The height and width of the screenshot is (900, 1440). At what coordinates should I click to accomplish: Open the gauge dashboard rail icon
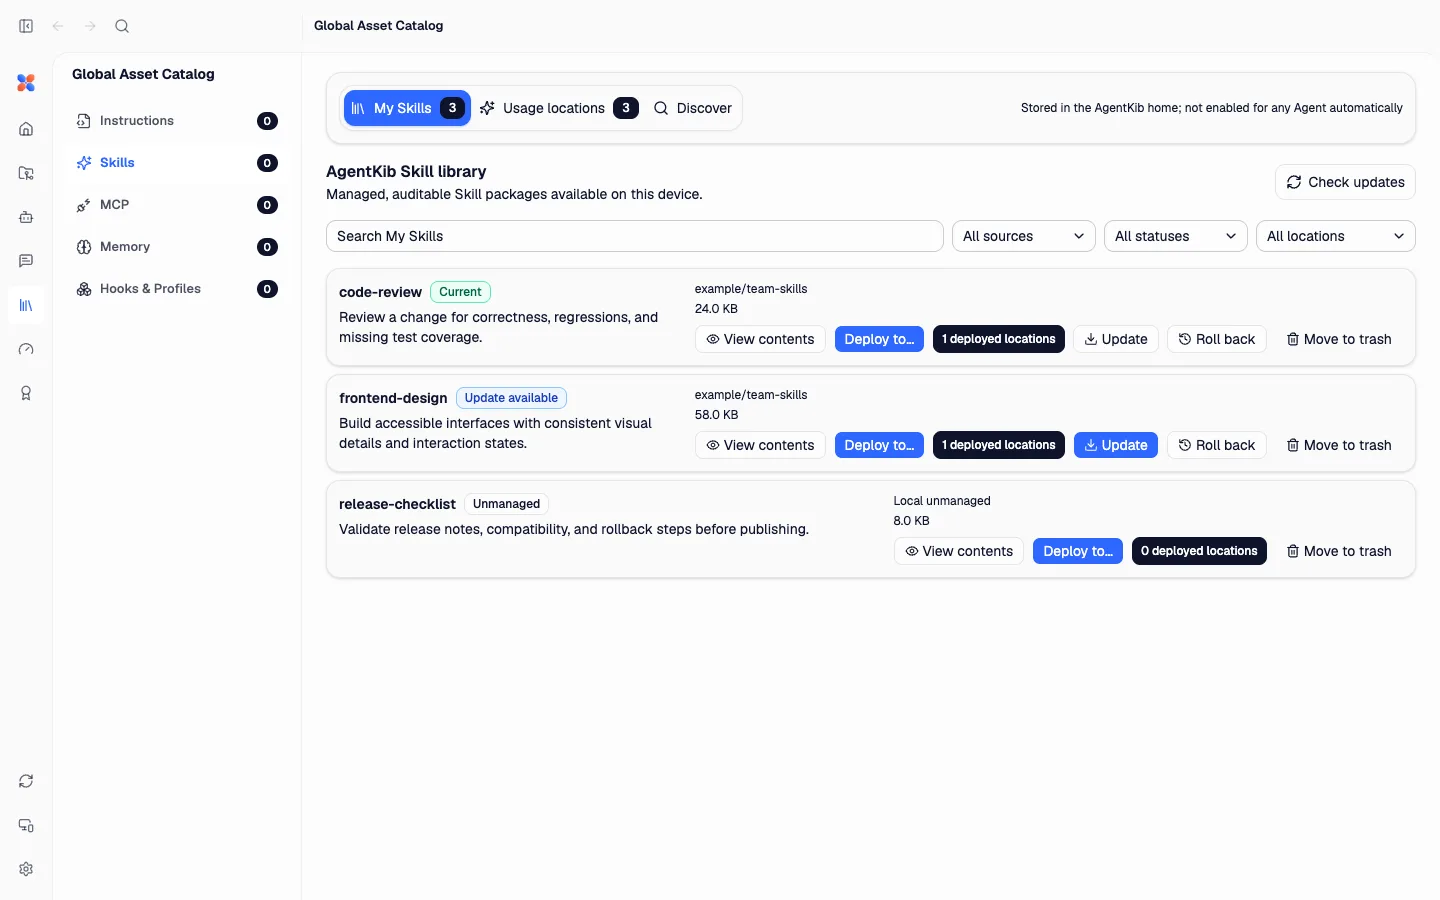(x=26, y=349)
